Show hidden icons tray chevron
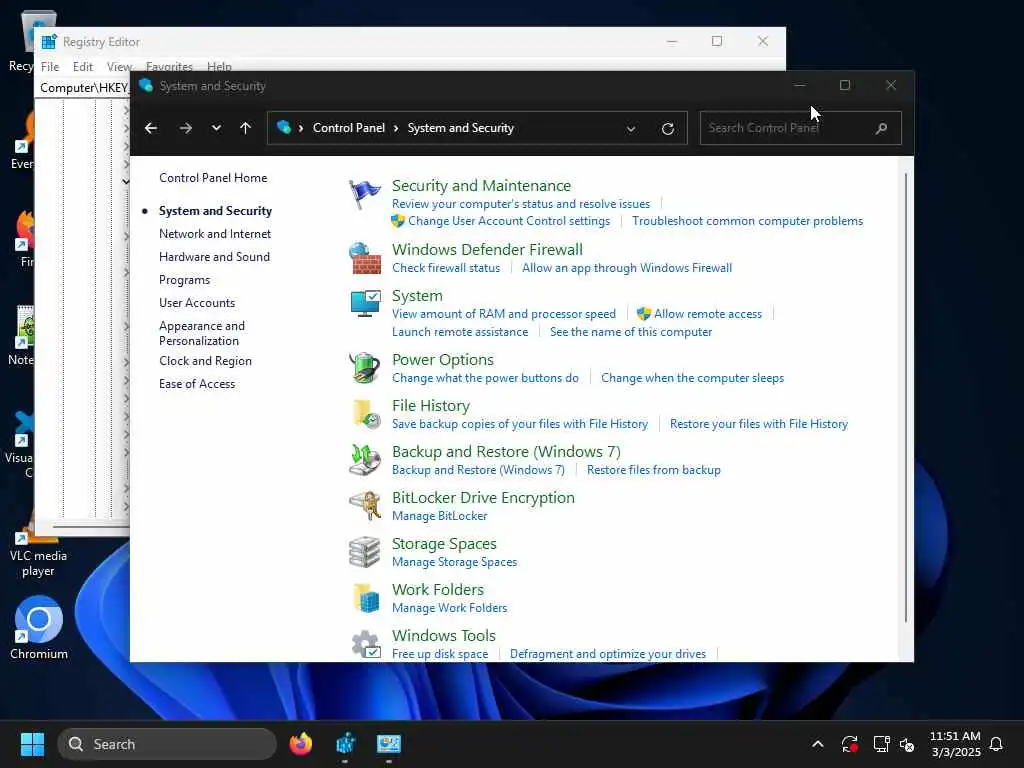The height and width of the screenshot is (768, 1024). pos(818,744)
